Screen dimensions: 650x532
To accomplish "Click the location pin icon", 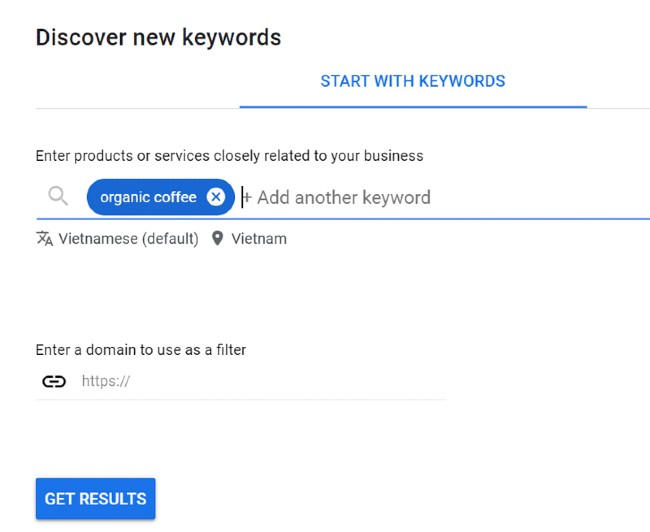I will click(217, 239).
